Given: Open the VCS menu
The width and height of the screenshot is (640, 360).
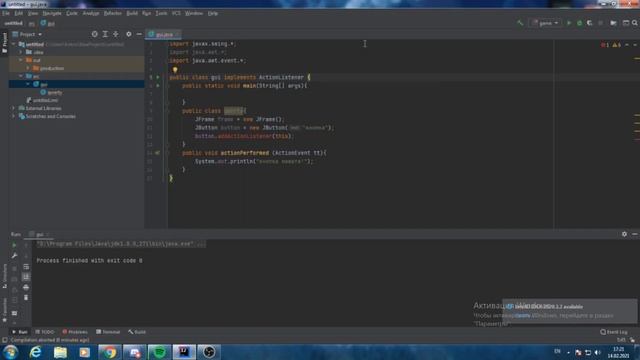Looking at the screenshot, I should (176, 13).
